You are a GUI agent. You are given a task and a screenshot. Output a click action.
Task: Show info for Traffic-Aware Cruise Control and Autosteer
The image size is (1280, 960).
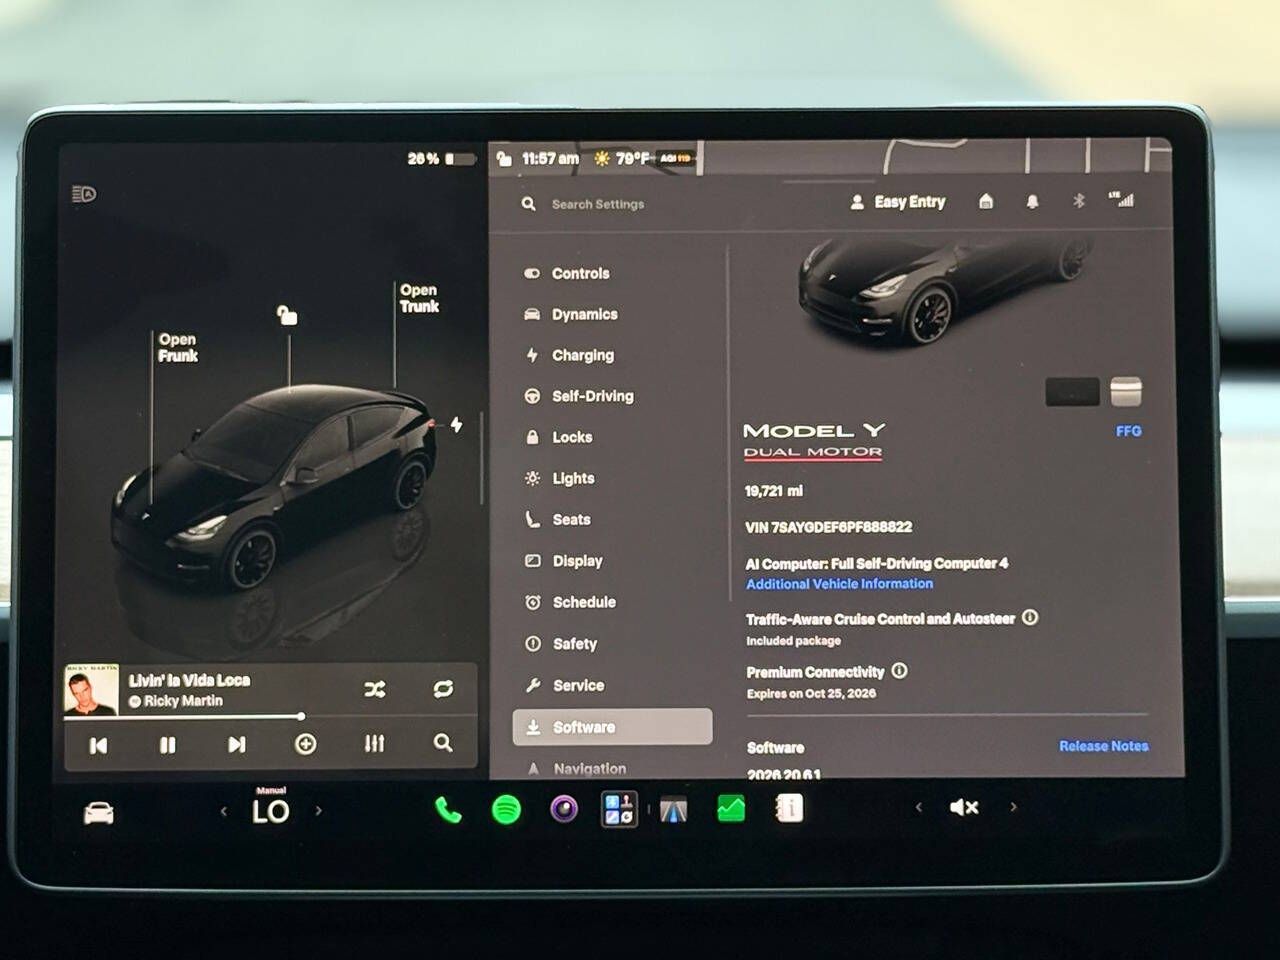pos(1030,618)
